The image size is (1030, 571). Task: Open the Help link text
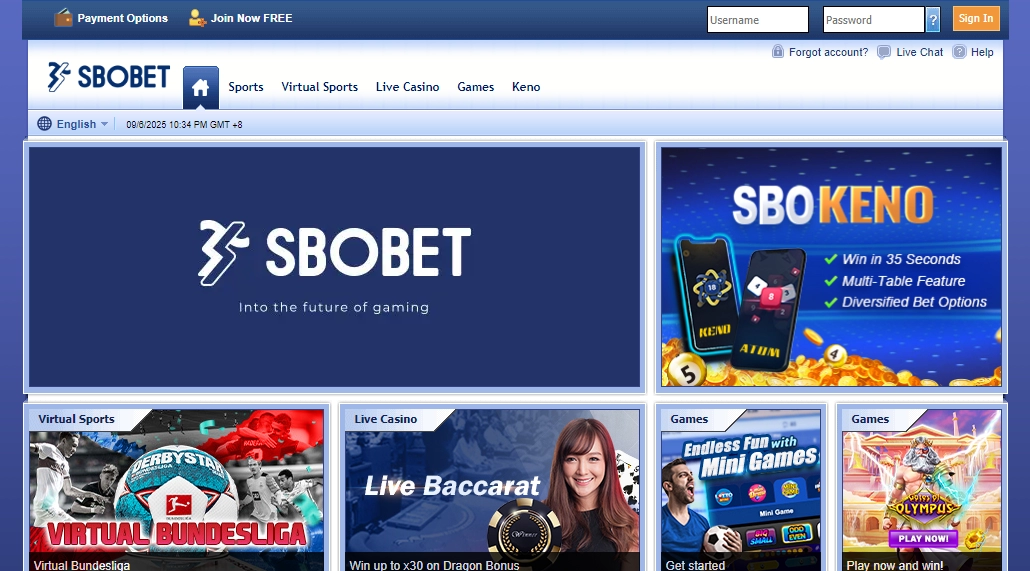[982, 52]
